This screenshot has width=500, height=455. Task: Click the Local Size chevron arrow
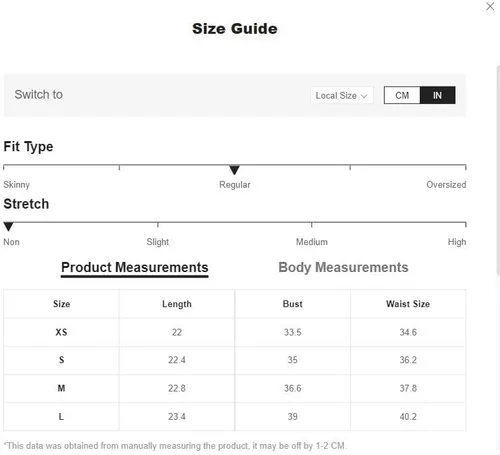pyautogui.click(x=364, y=96)
